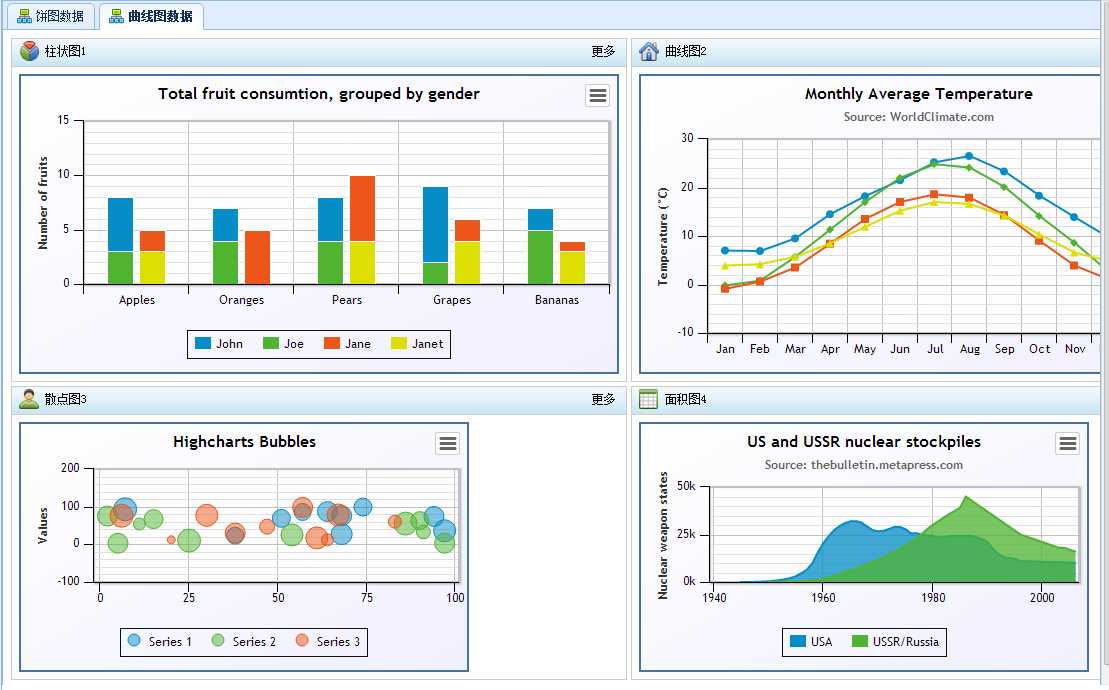Click the pie chart icon beside 柱状图1
The image size is (1109, 690).
coord(29,51)
